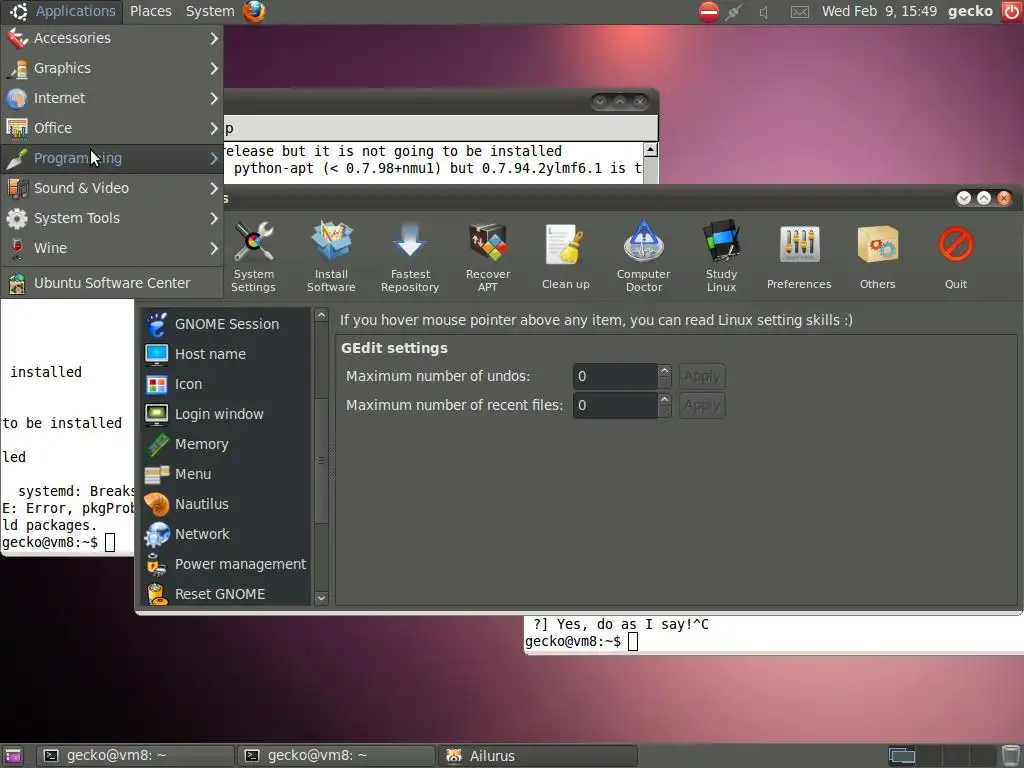Screen dimensions: 1024x768
Task: Open Install Software in Ailurus toolbar
Action: point(331,258)
